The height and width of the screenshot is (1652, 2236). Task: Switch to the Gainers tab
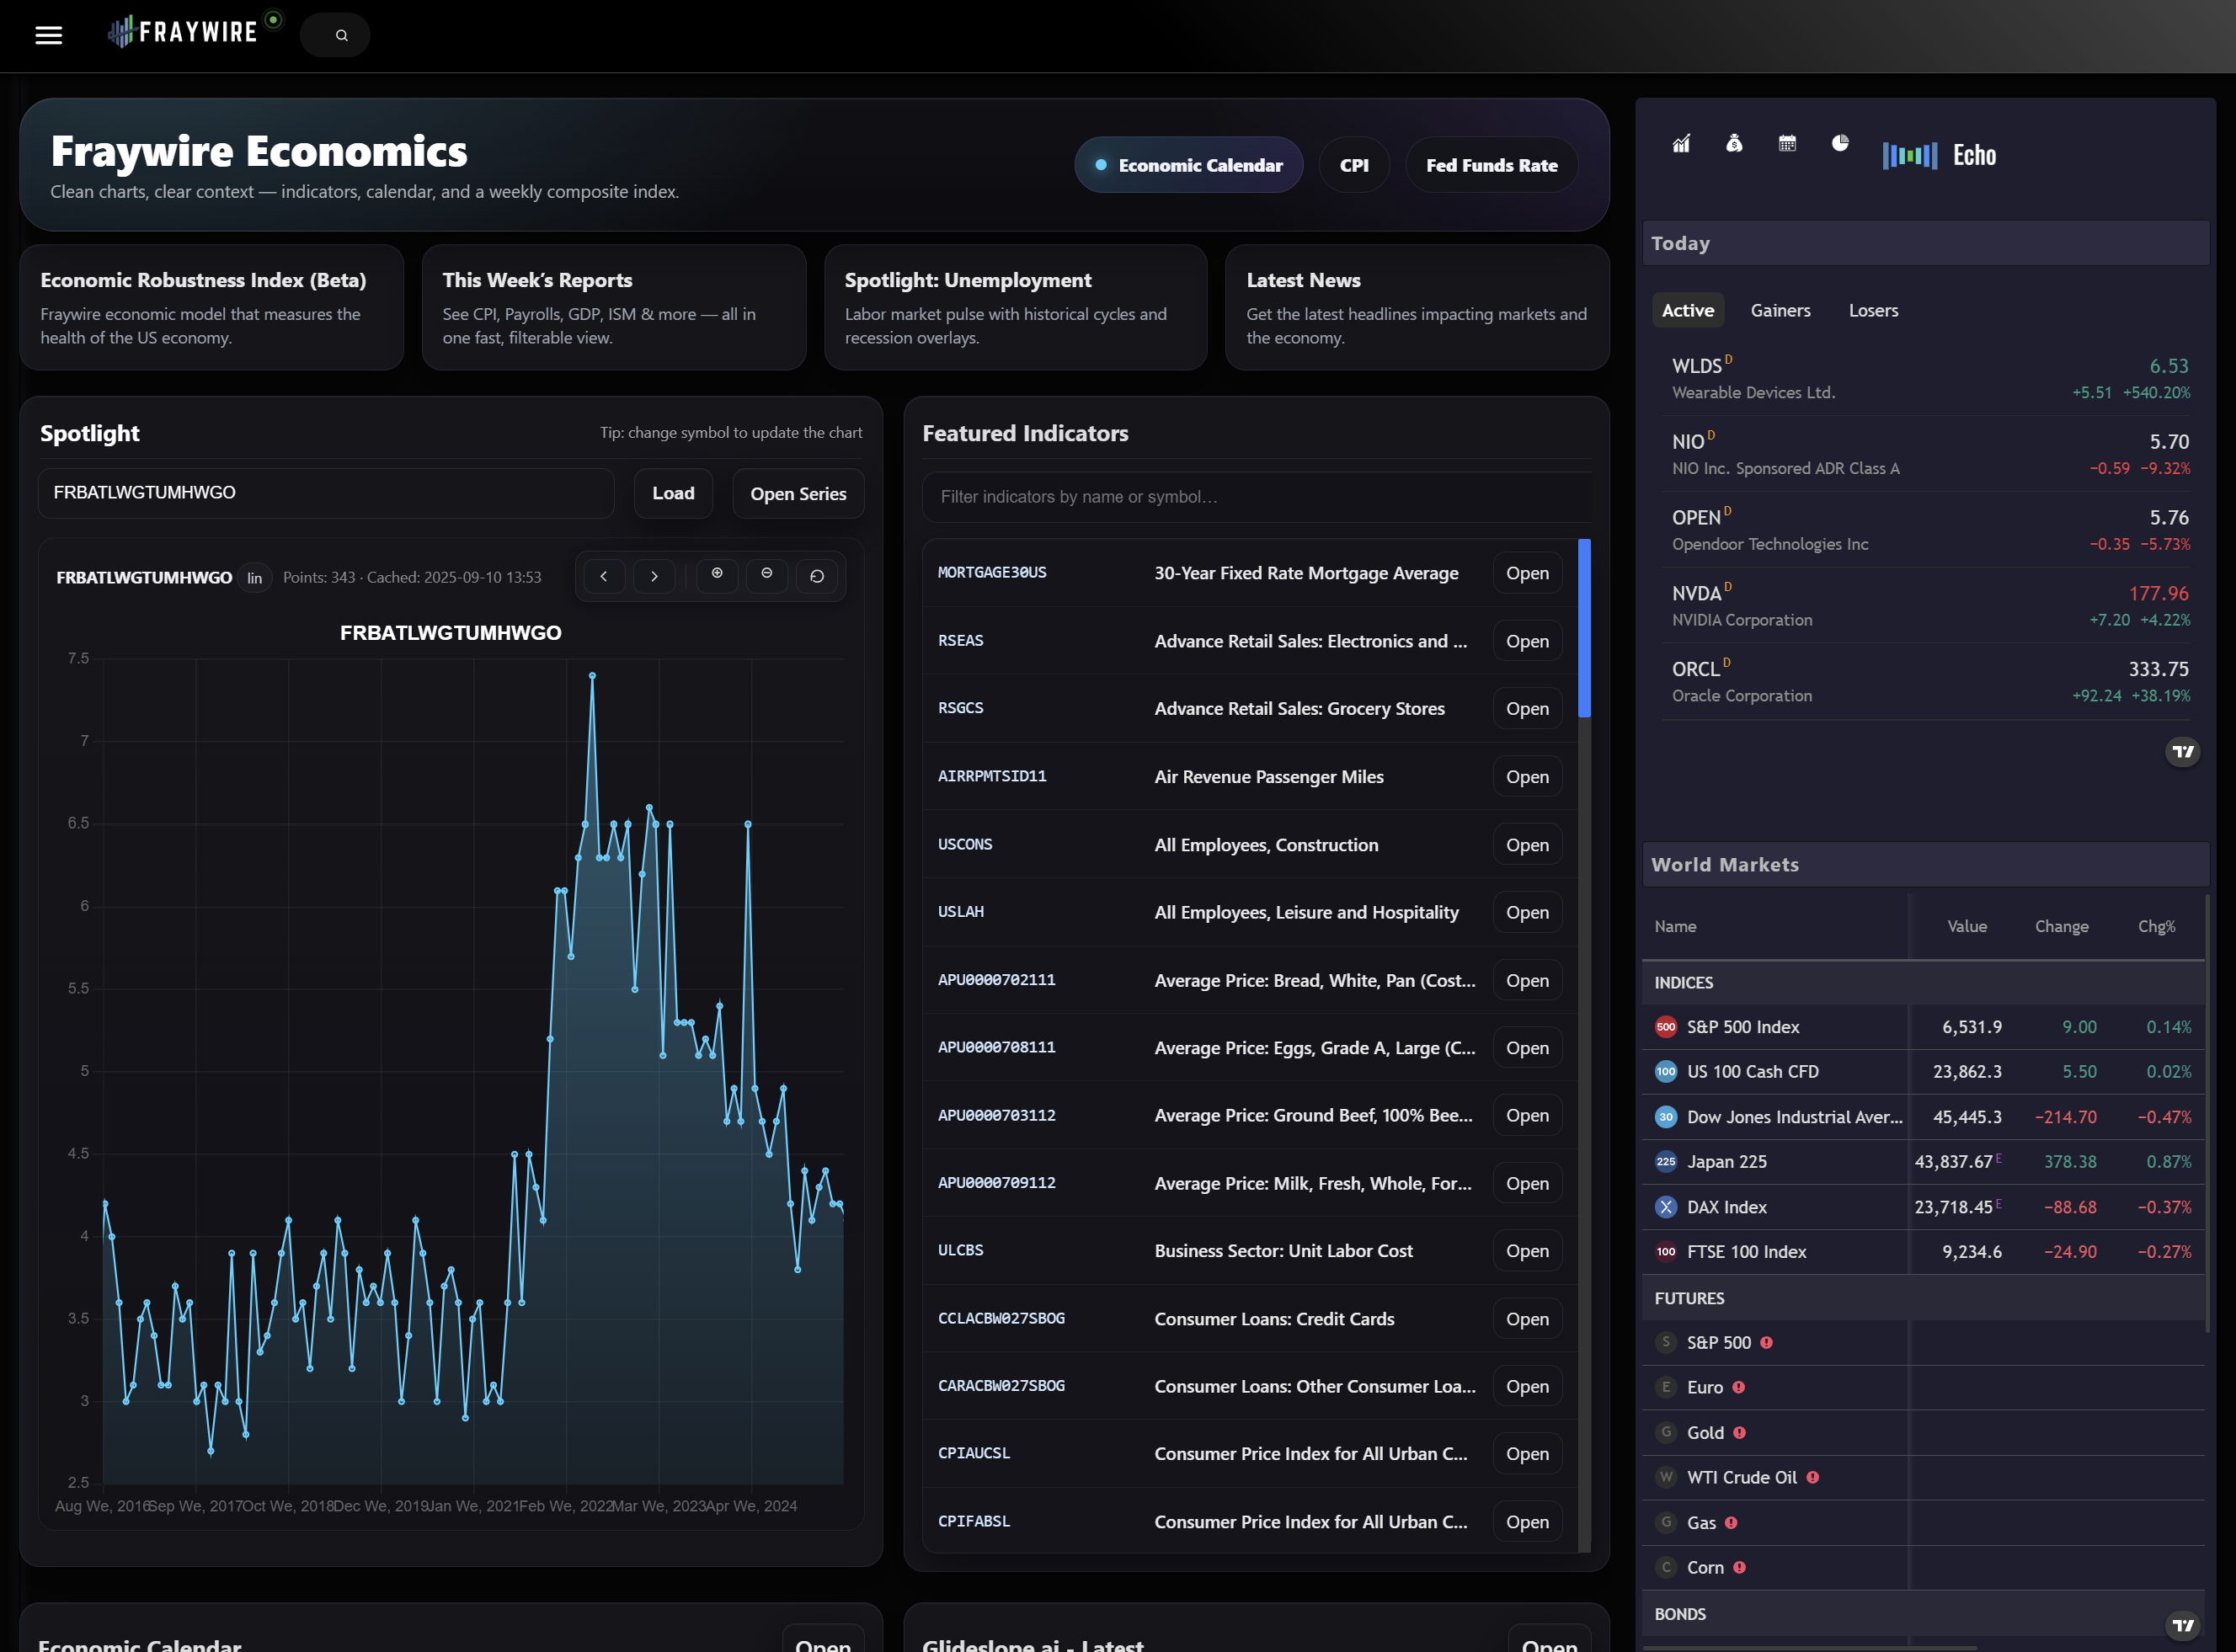1780,311
